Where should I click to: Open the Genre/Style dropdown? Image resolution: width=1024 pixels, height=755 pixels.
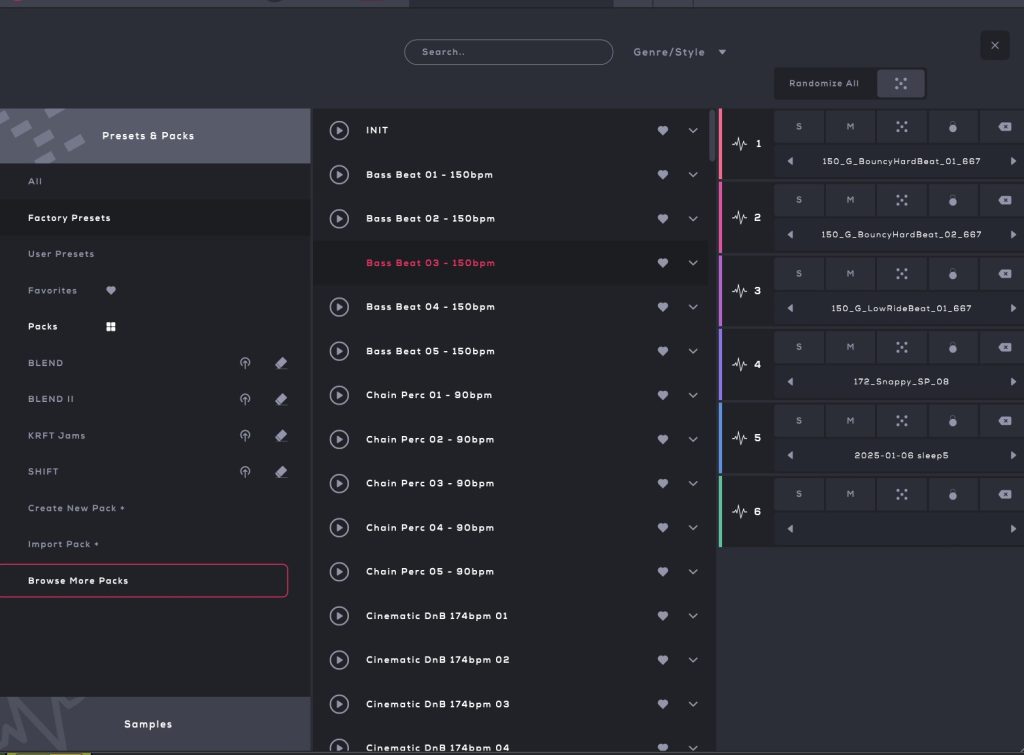(x=680, y=52)
